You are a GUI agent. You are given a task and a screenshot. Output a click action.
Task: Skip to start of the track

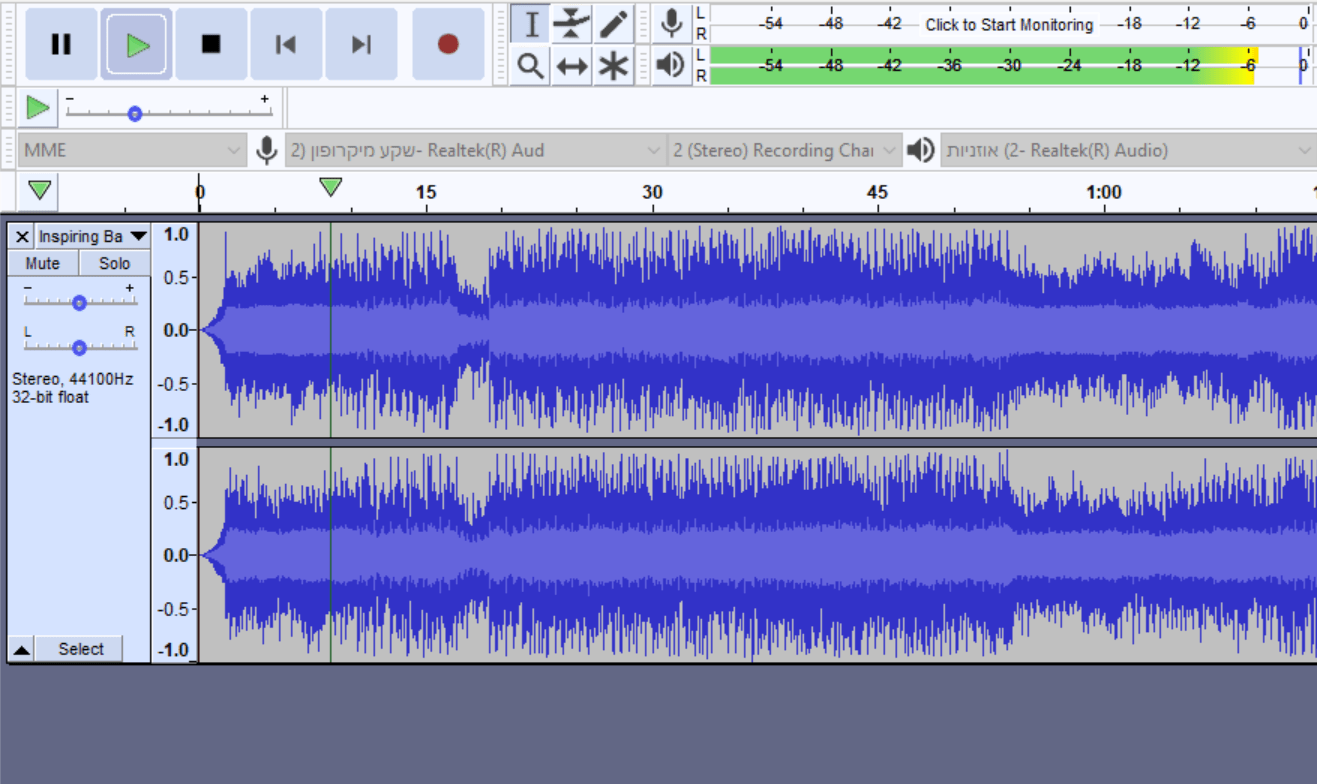tap(286, 44)
